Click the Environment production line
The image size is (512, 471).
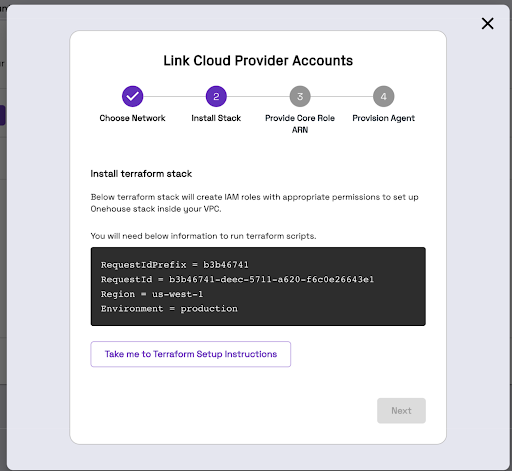tap(169, 309)
